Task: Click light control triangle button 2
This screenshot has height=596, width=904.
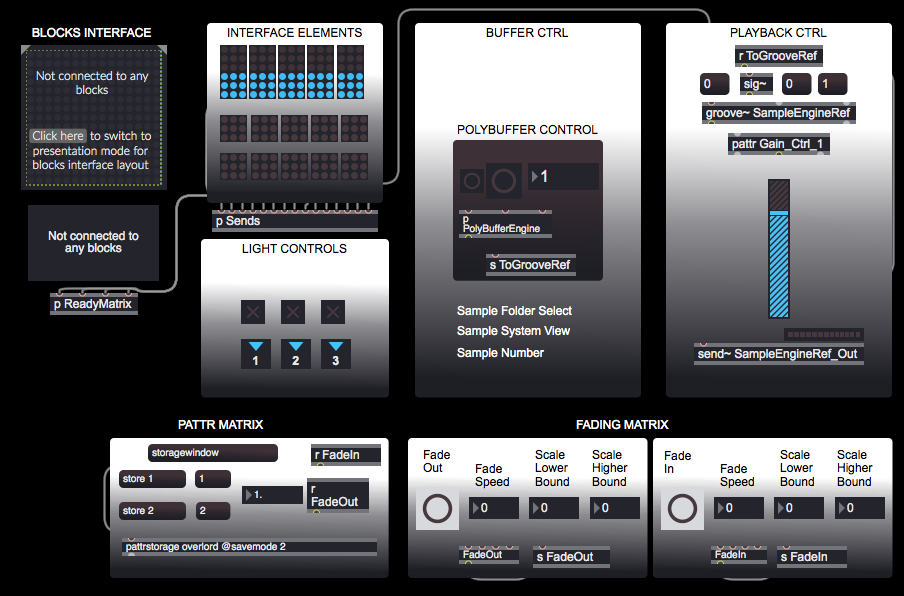Action: (x=296, y=354)
